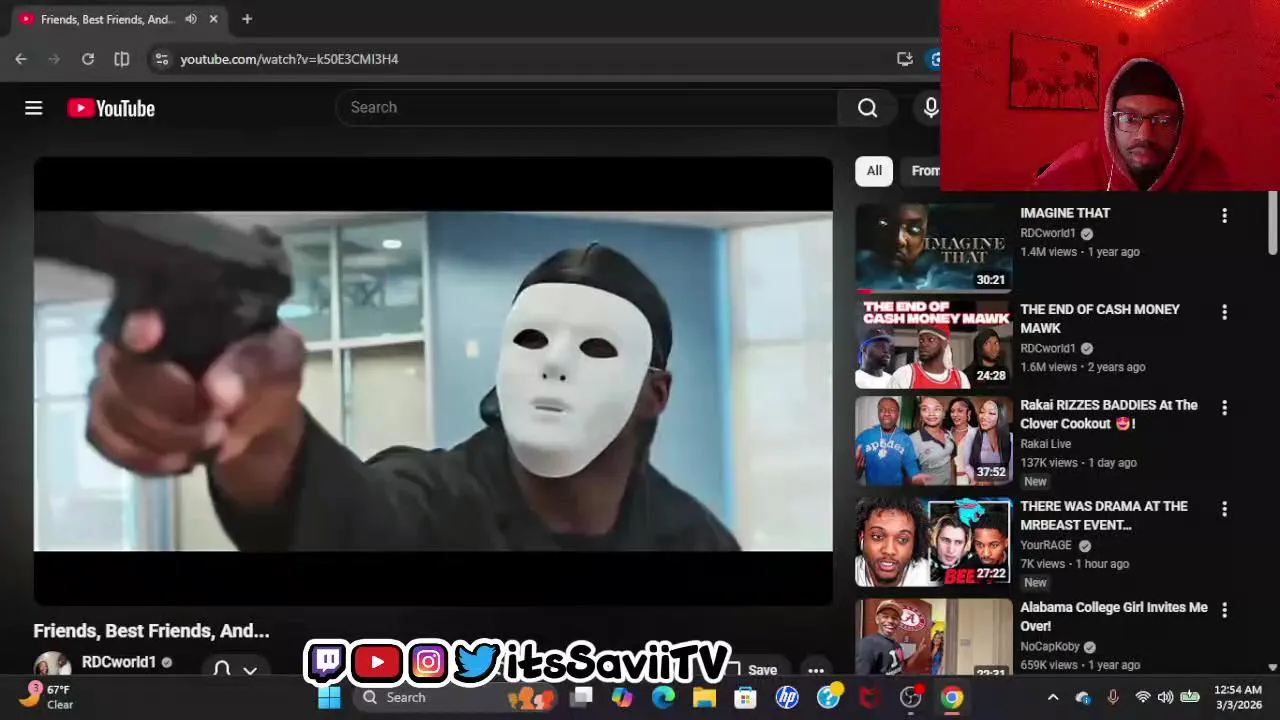Image resolution: width=1280 pixels, height=720 pixels.
Task: Click the microphone tray icon
Action: click(x=1113, y=697)
